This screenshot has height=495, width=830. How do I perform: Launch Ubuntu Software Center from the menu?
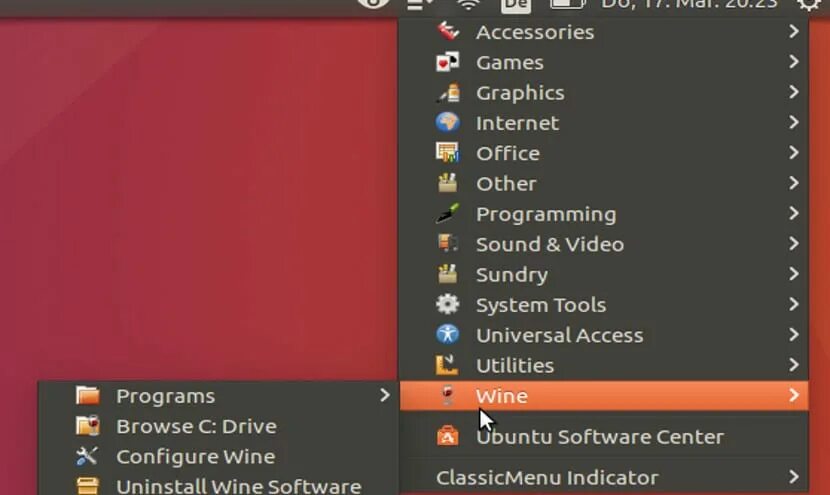click(604, 436)
